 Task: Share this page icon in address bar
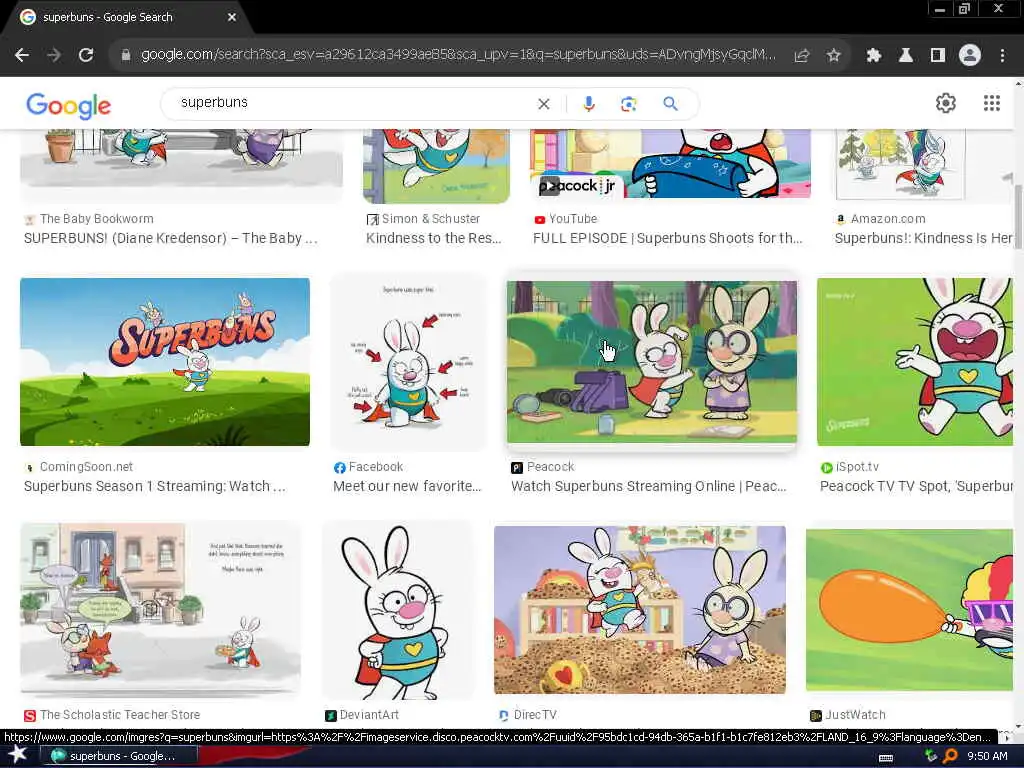coord(801,56)
